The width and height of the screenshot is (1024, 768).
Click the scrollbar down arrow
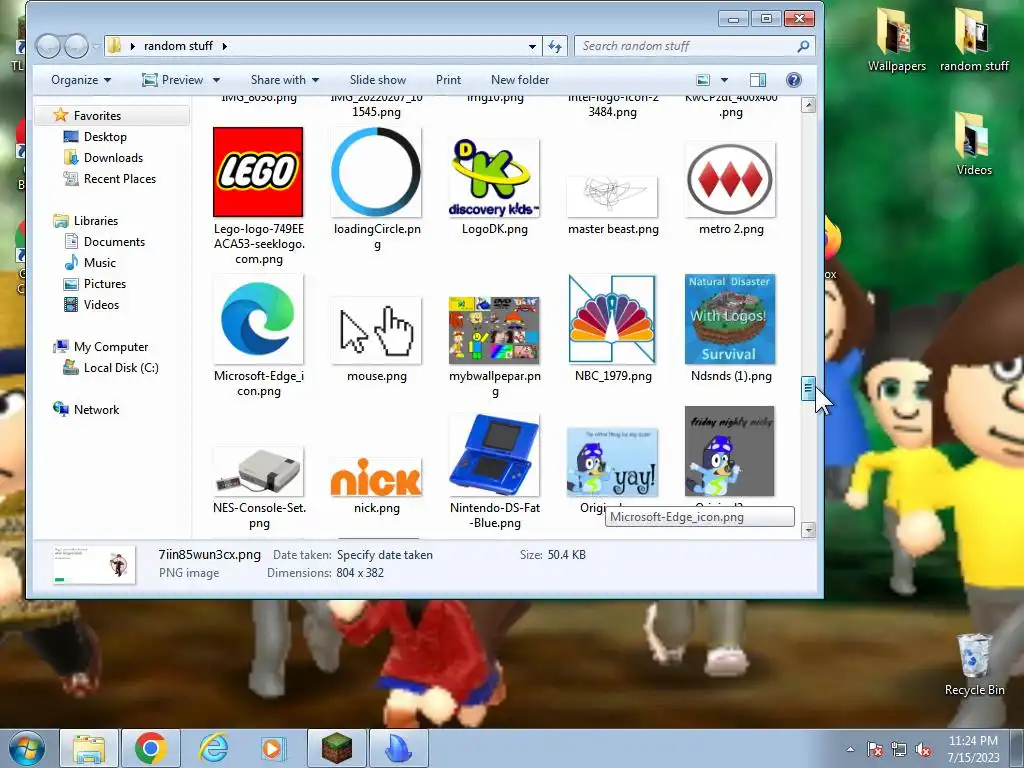coord(808,530)
